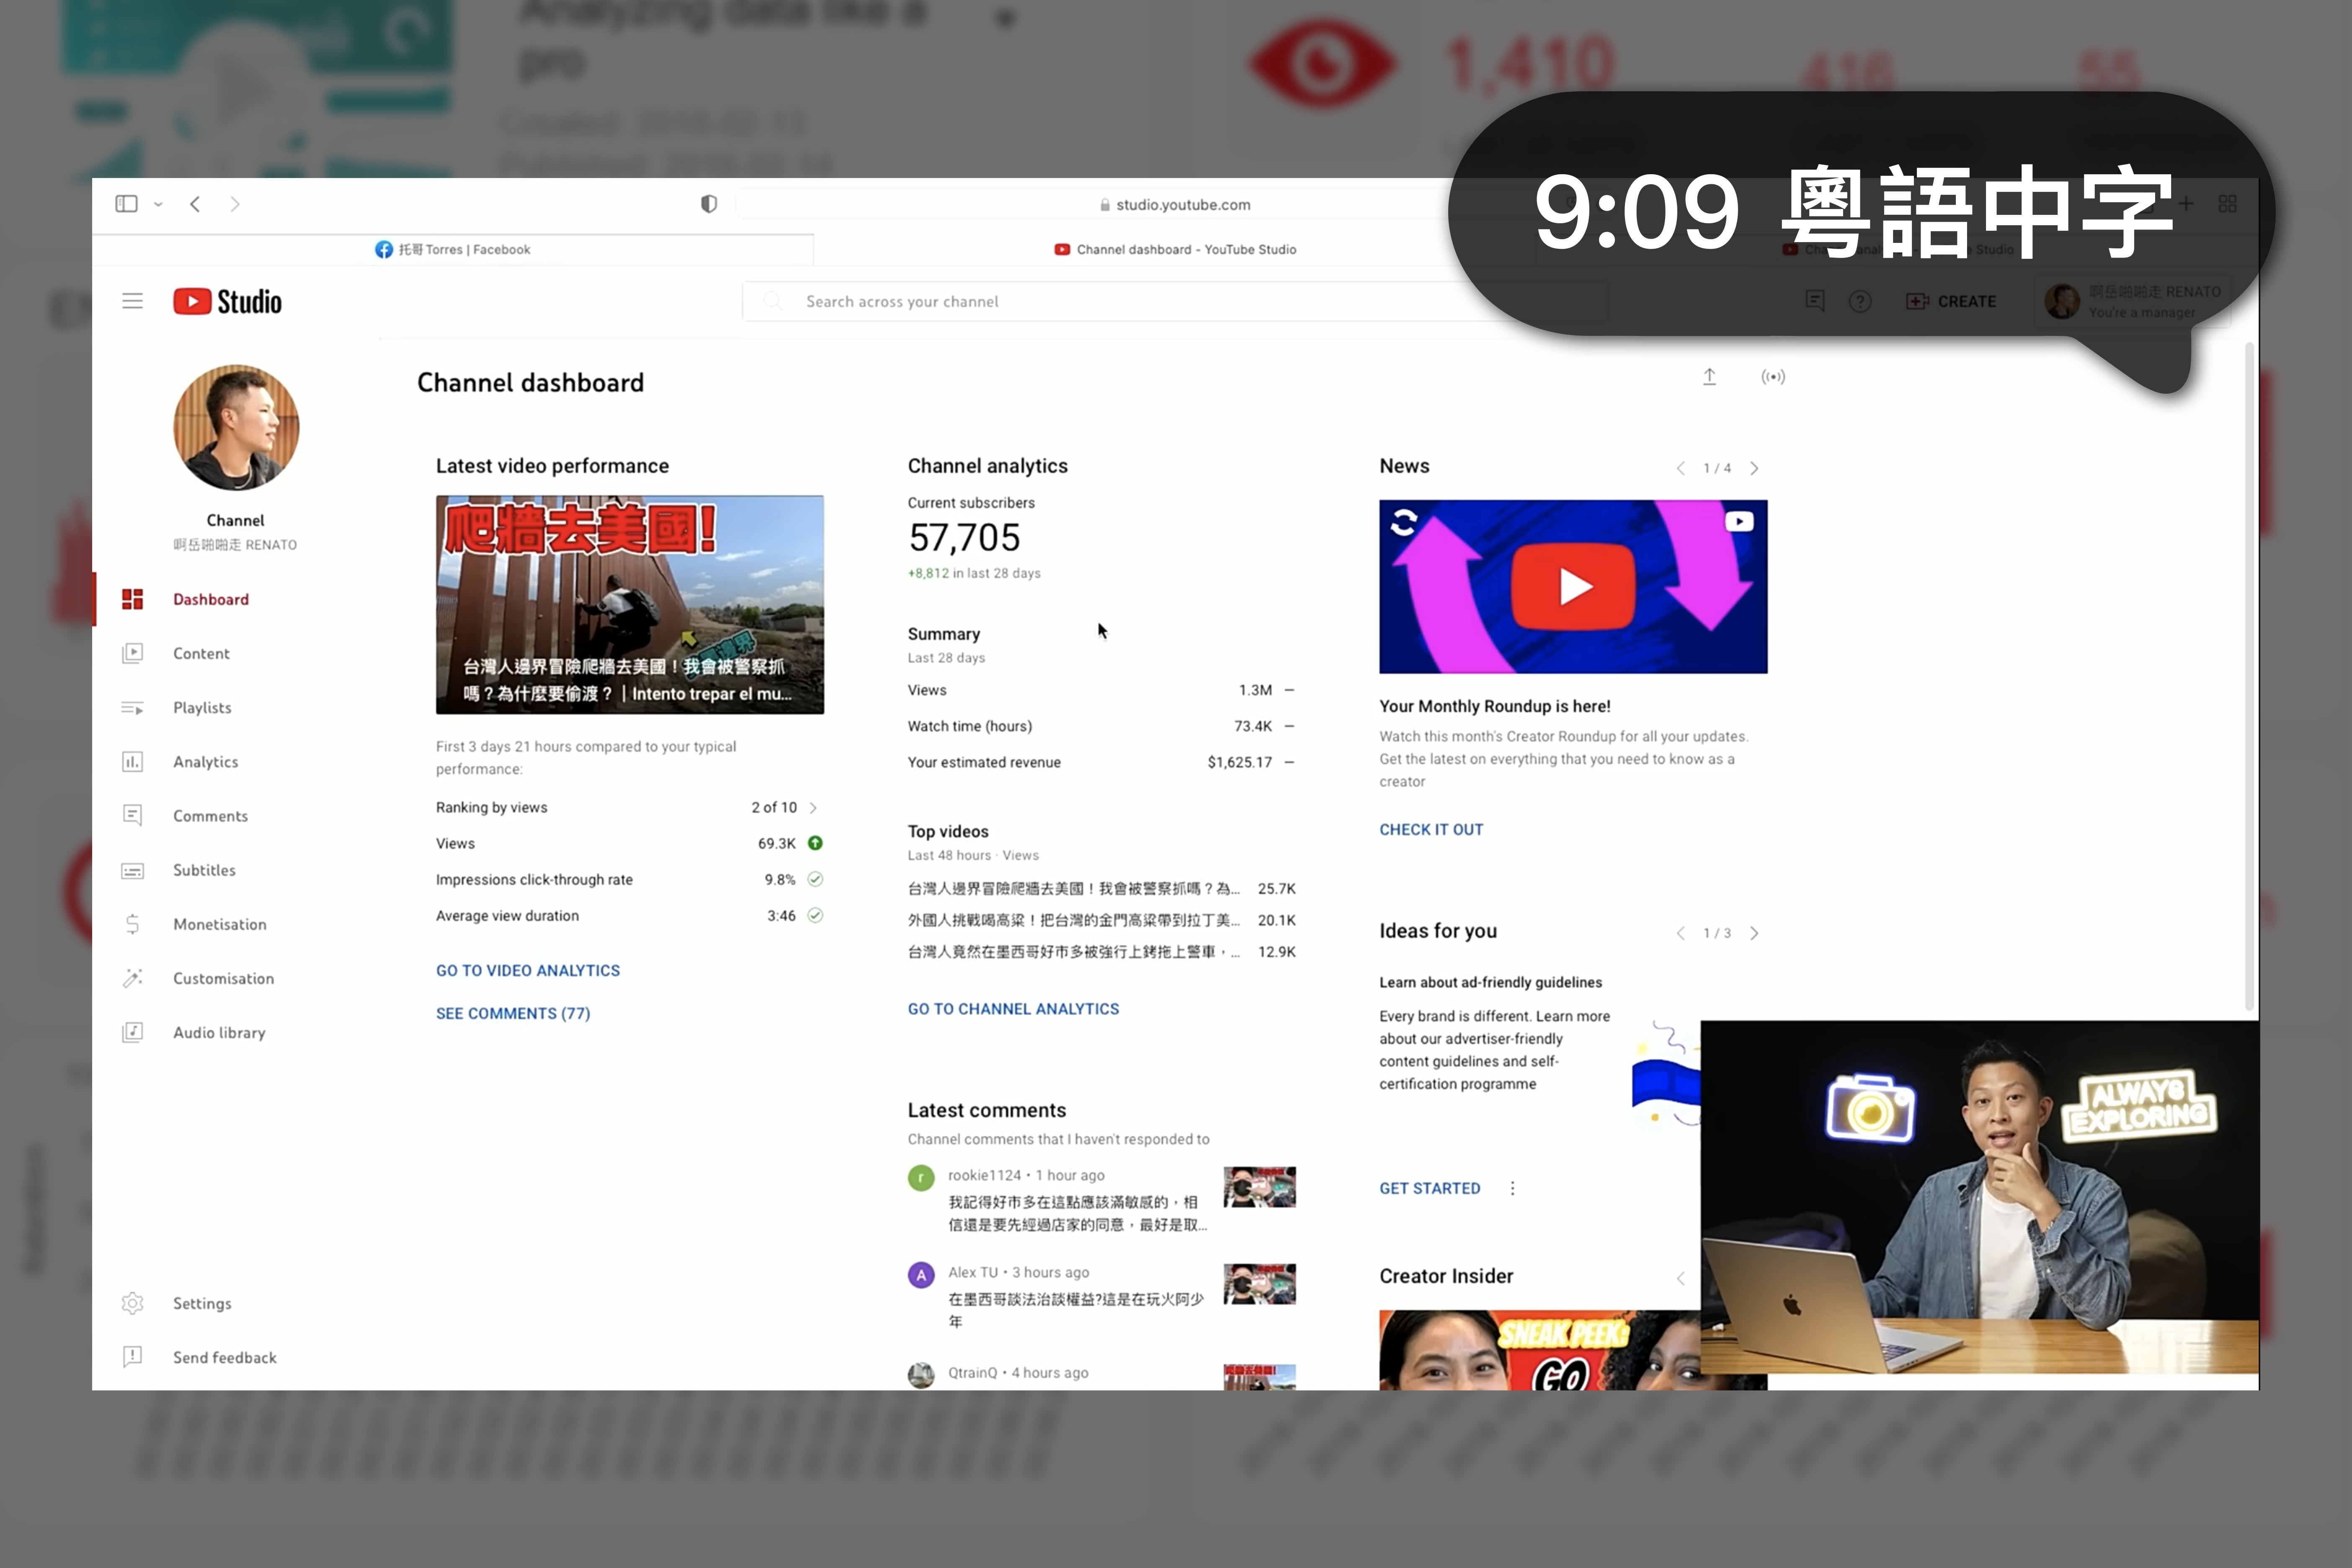Go back with the Safari back arrow
Viewport: 2352px width, 1568px height.
195,204
